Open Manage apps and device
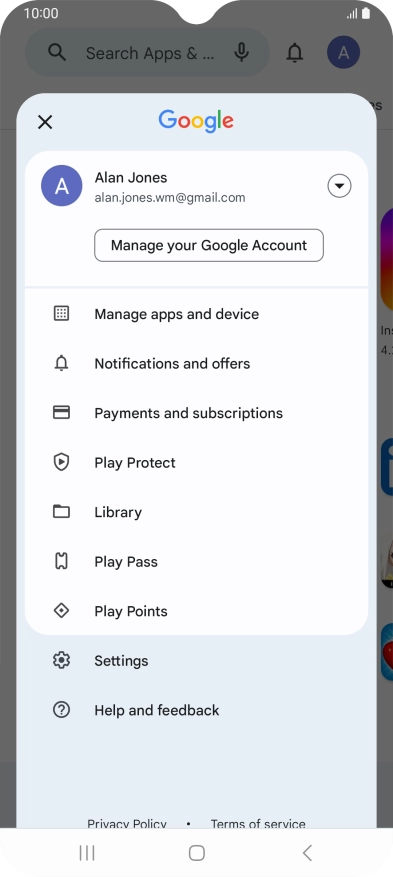The height and width of the screenshot is (877, 393). (196, 314)
